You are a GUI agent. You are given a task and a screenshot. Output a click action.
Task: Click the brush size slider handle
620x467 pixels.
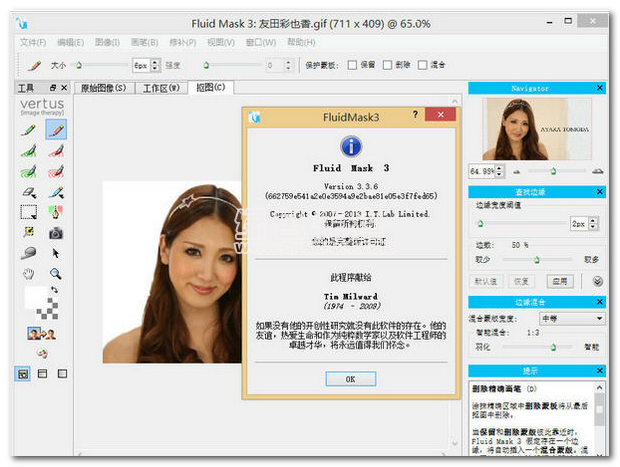pyautogui.click(x=79, y=65)
